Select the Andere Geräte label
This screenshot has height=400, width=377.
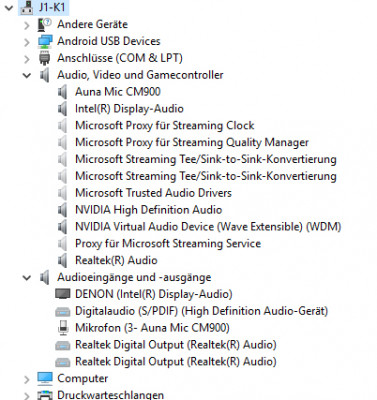tap(92, 24)
